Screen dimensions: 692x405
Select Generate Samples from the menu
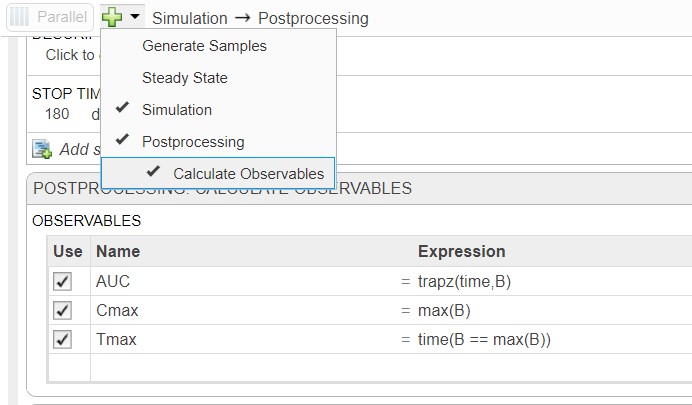point(204,46)
